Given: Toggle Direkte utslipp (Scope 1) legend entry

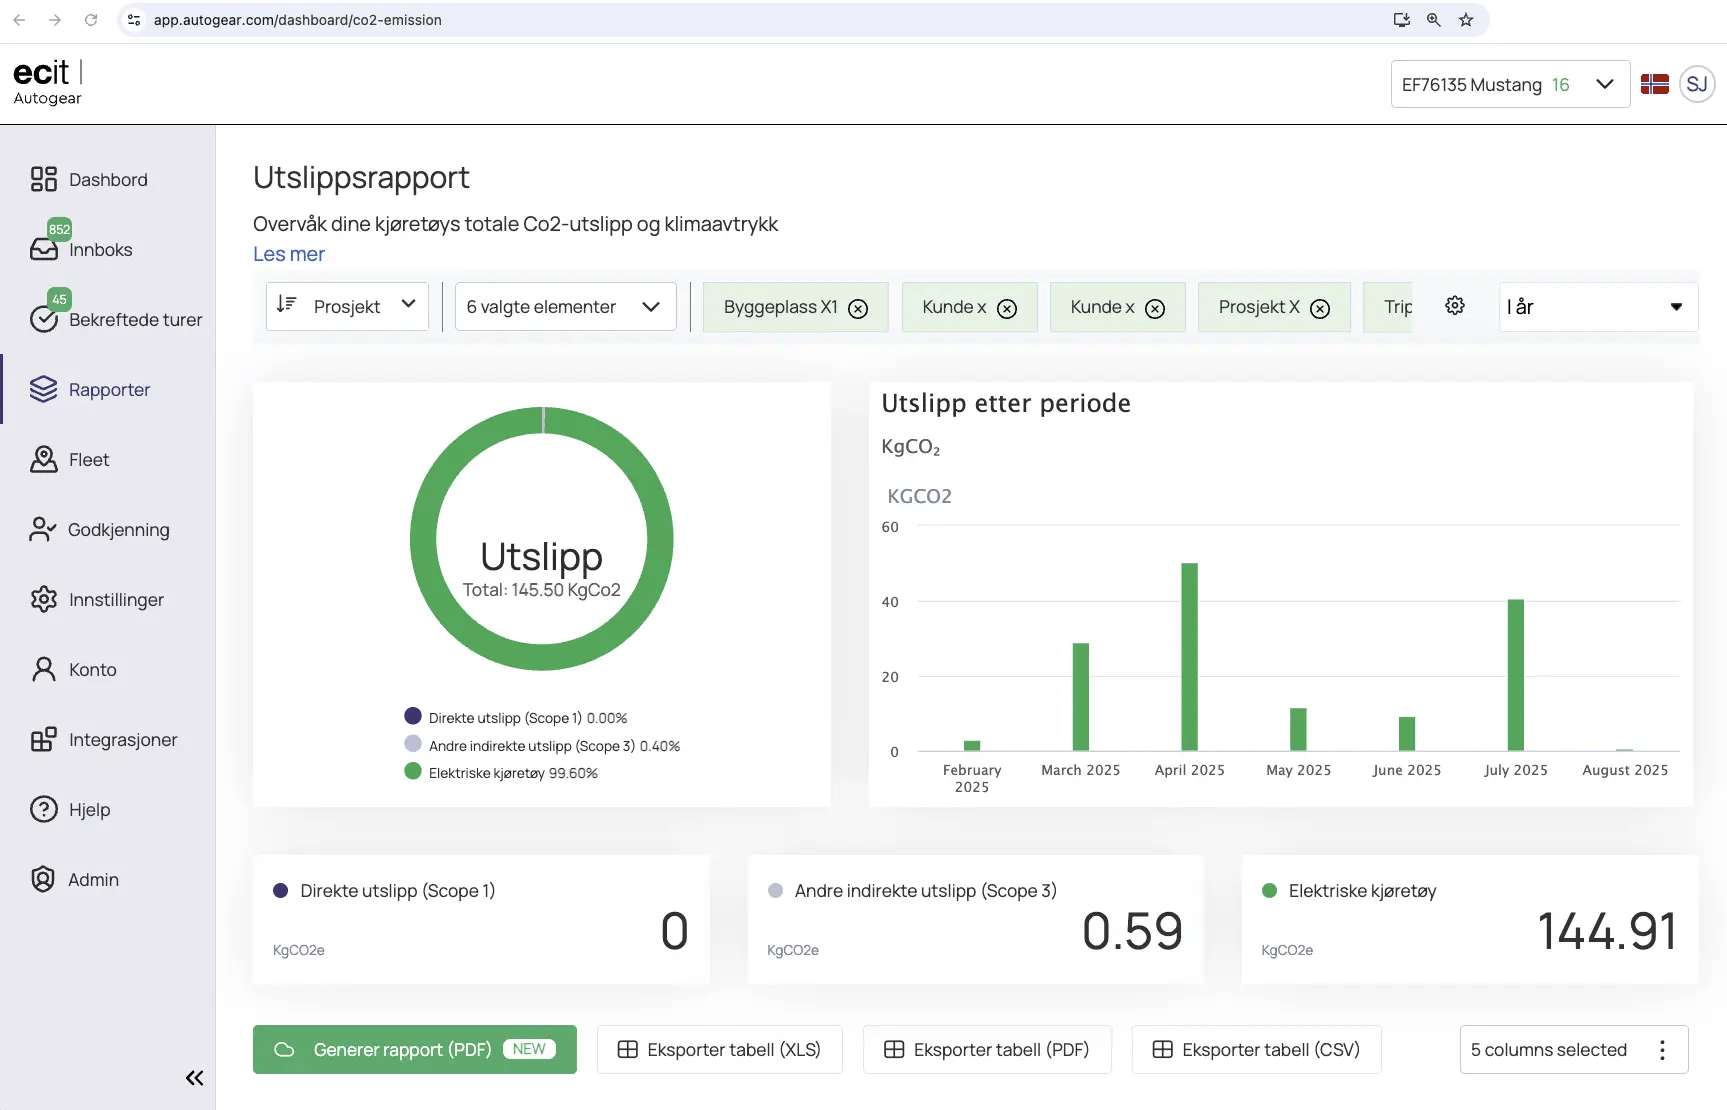Looking at the screenshot, I should coord(516,717).
